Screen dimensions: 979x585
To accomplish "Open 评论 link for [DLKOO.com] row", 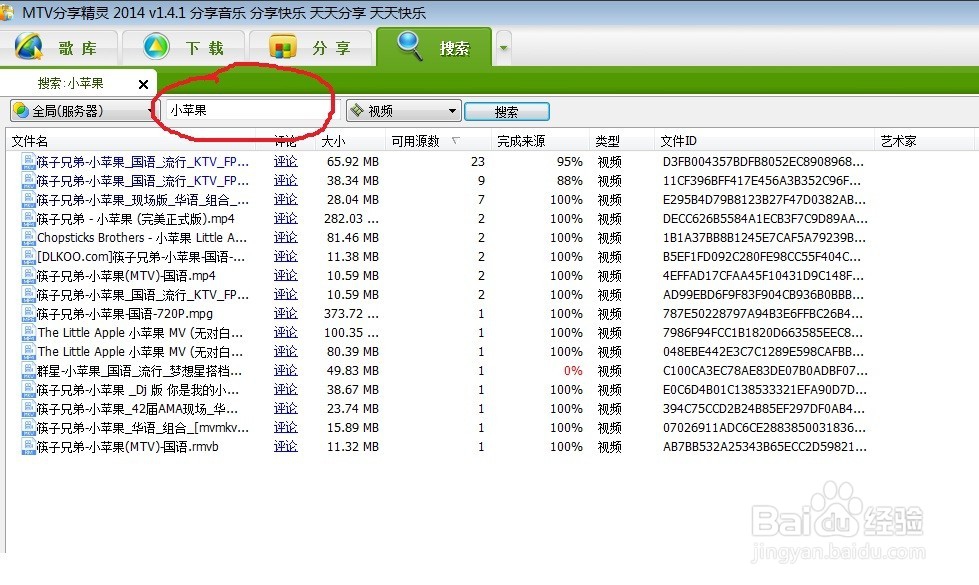I will pyautogui.click(x=285, y=257).
